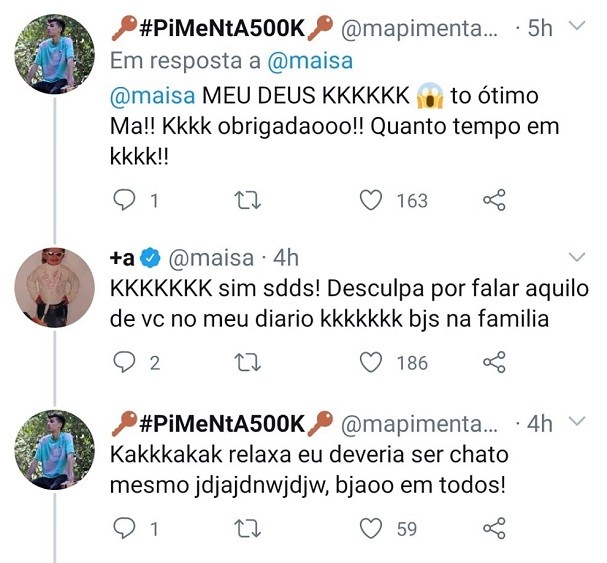Share maisa's reply tweet
607x563 pixels.
tap(494, 363)
